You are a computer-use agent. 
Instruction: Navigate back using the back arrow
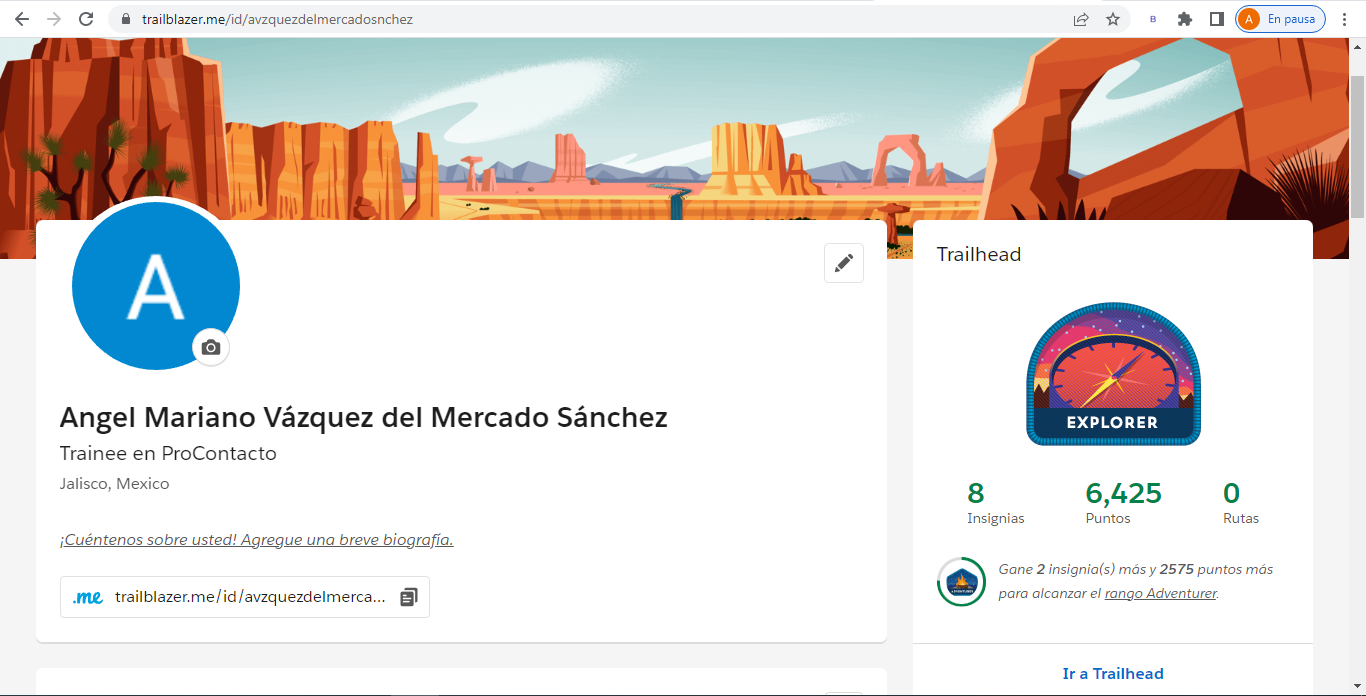[x=21, y=17]
